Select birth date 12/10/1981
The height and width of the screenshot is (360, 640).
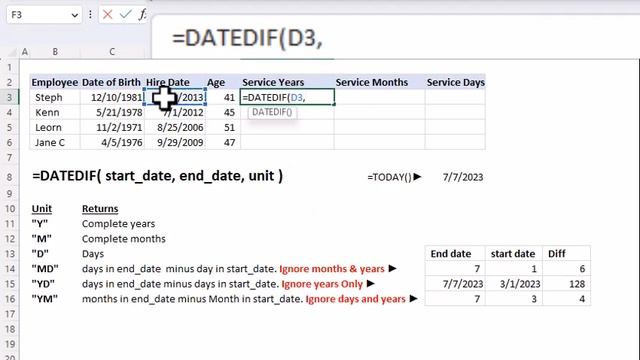(112, 97)
